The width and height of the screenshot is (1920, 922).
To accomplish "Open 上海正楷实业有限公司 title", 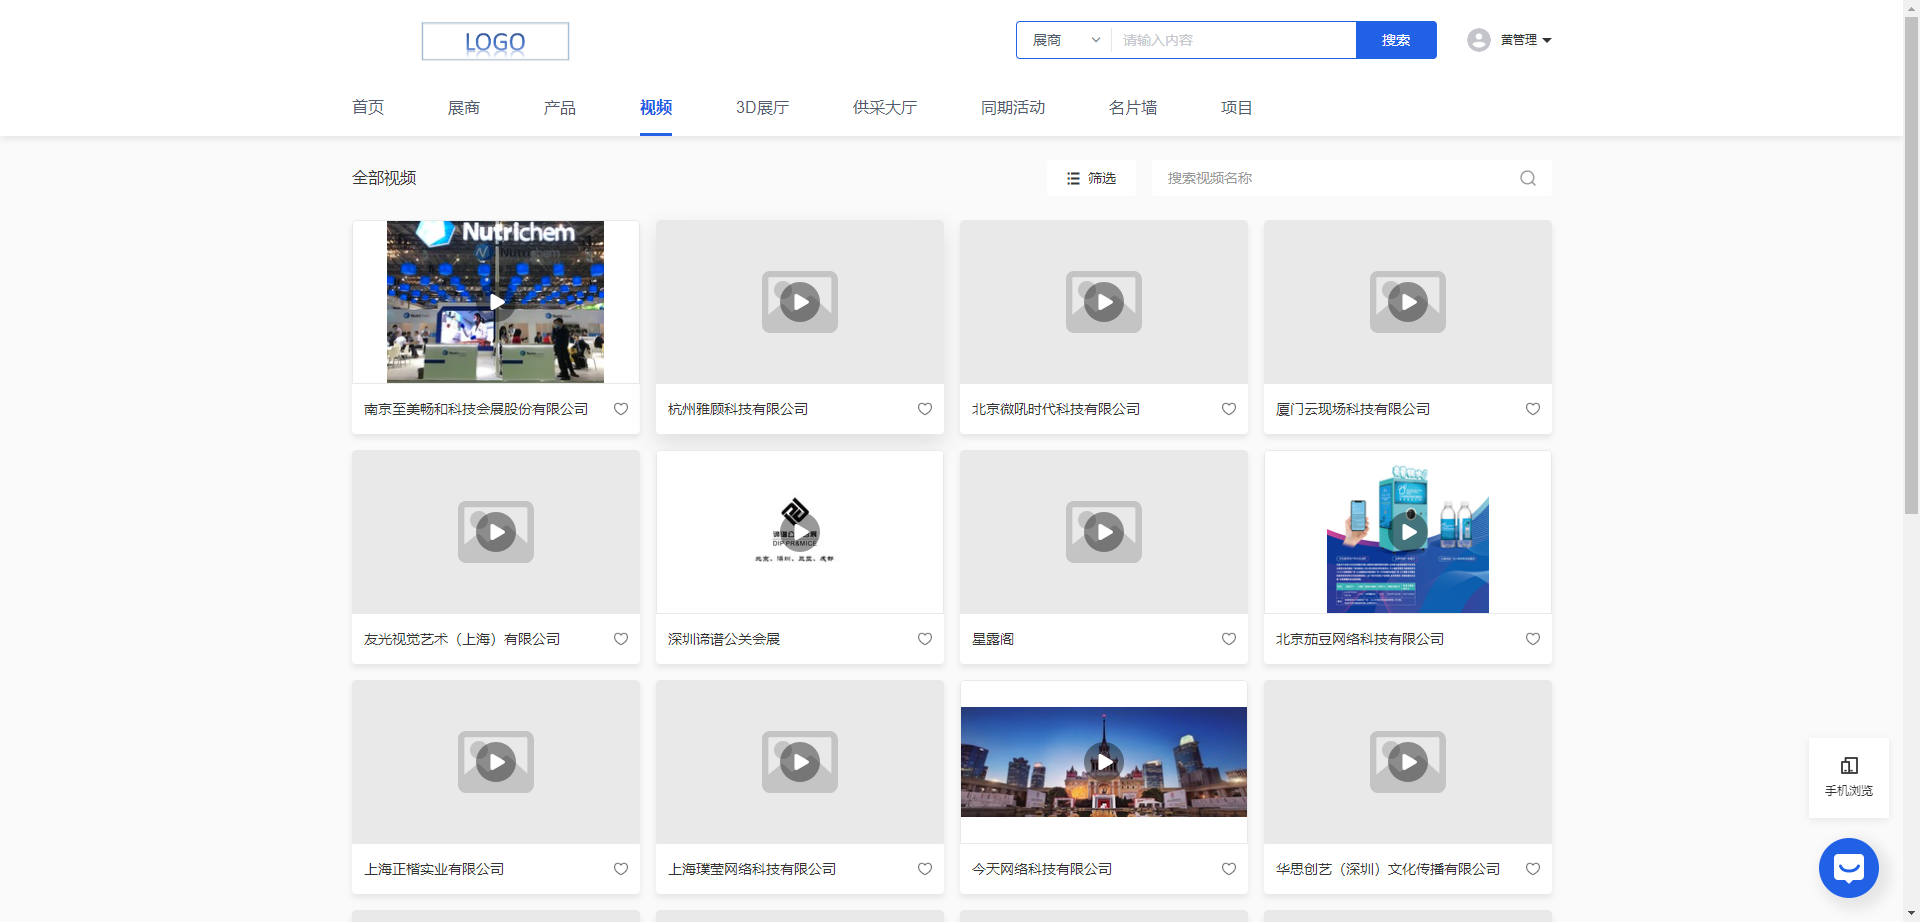I will [x=434, y=869].
